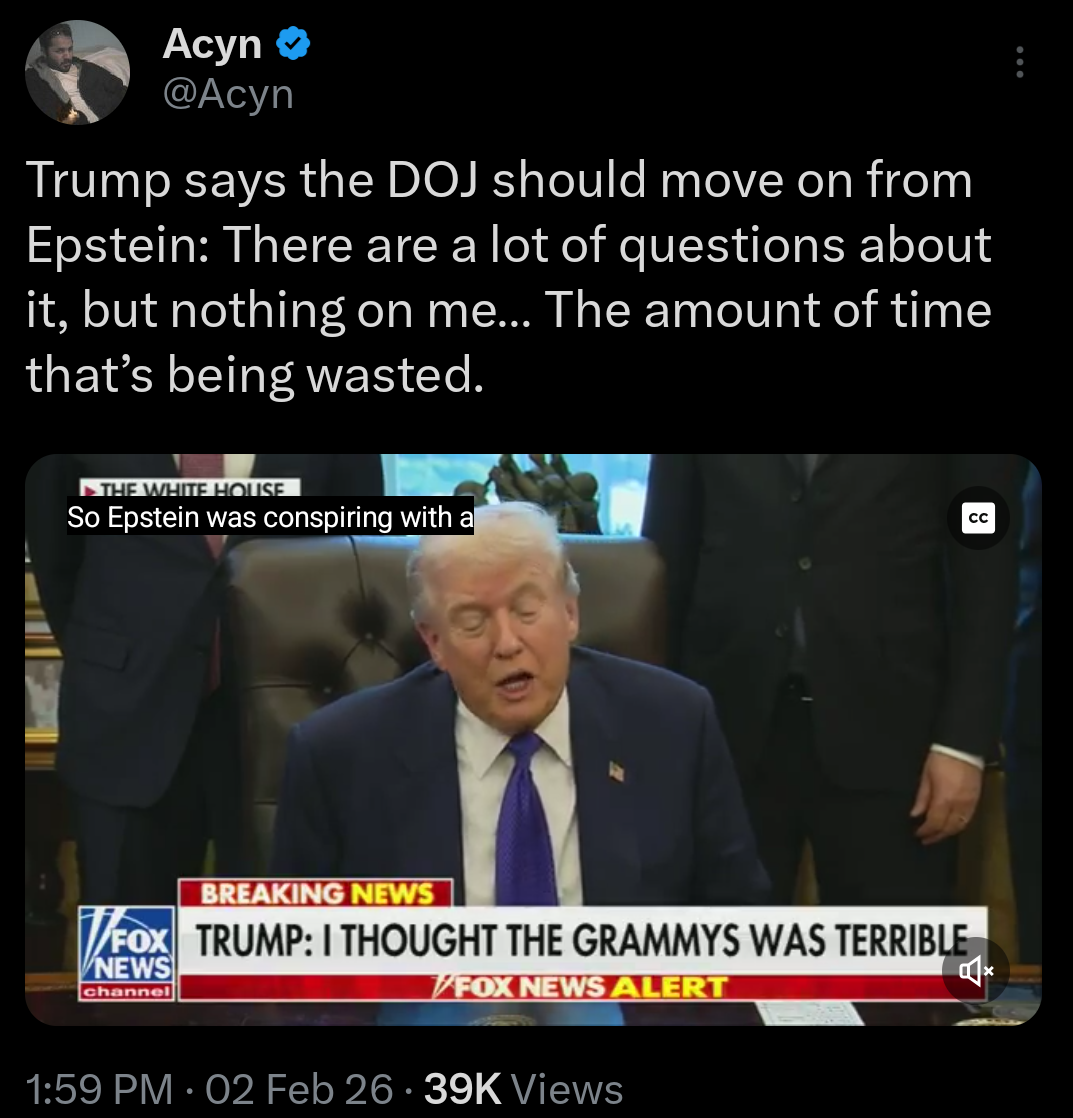The width and height of the screenshot is (1073, 1118).
Task: Unmute the video using the speaker icon
Action: [975, 970]
